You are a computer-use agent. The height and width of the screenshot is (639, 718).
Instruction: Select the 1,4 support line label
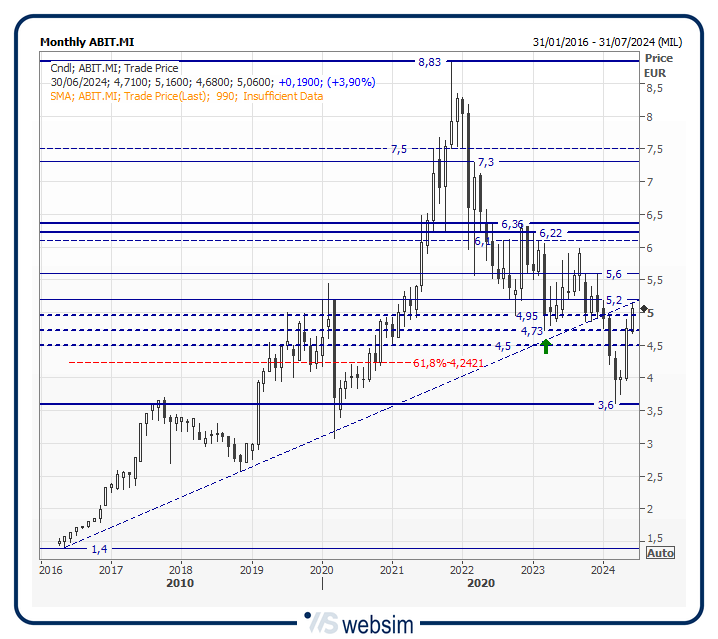point(100,549)
